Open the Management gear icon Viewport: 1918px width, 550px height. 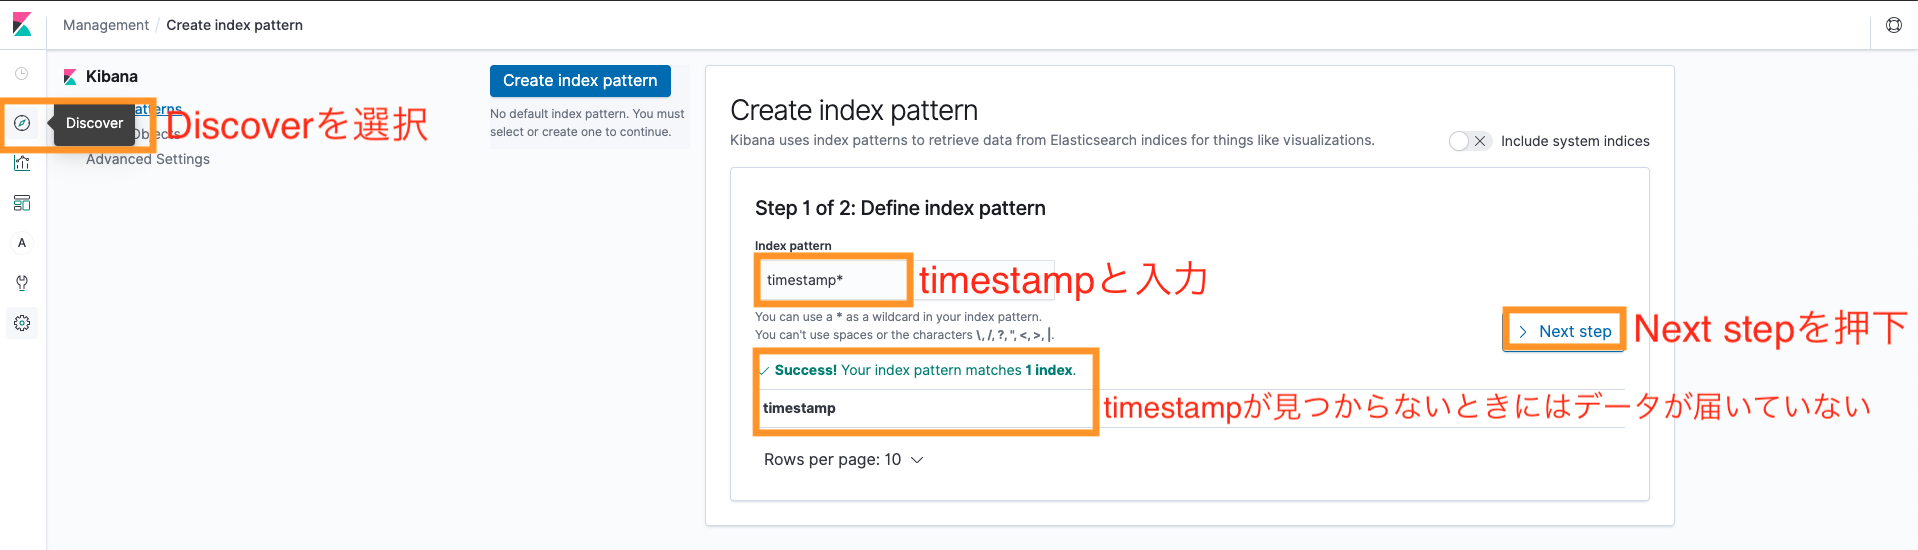tap(22, 323)
